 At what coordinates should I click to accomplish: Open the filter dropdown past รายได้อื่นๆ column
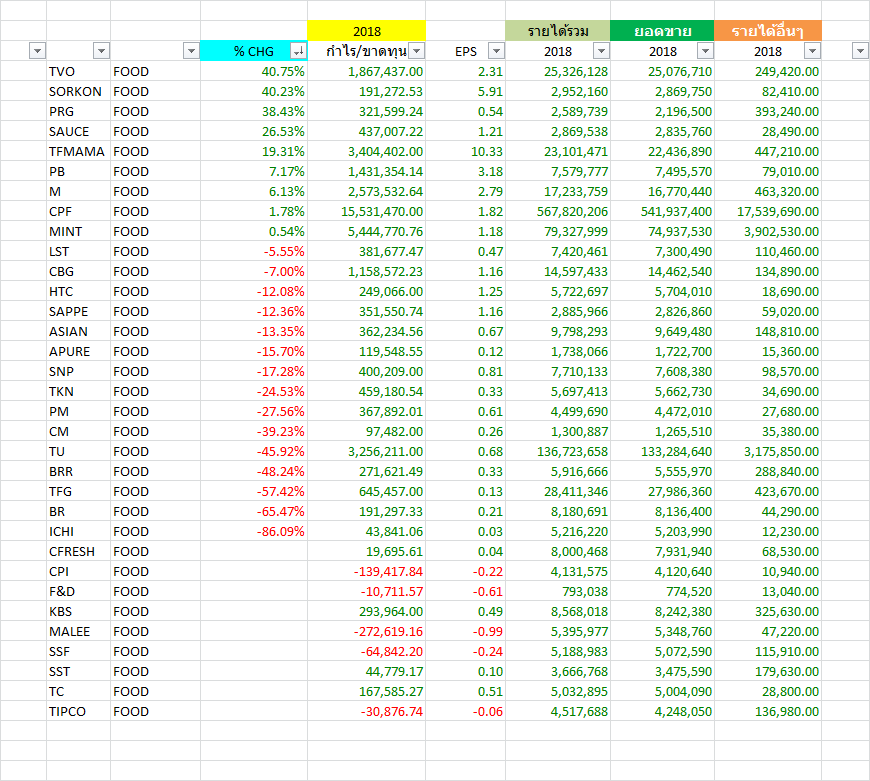click(860, 51)
